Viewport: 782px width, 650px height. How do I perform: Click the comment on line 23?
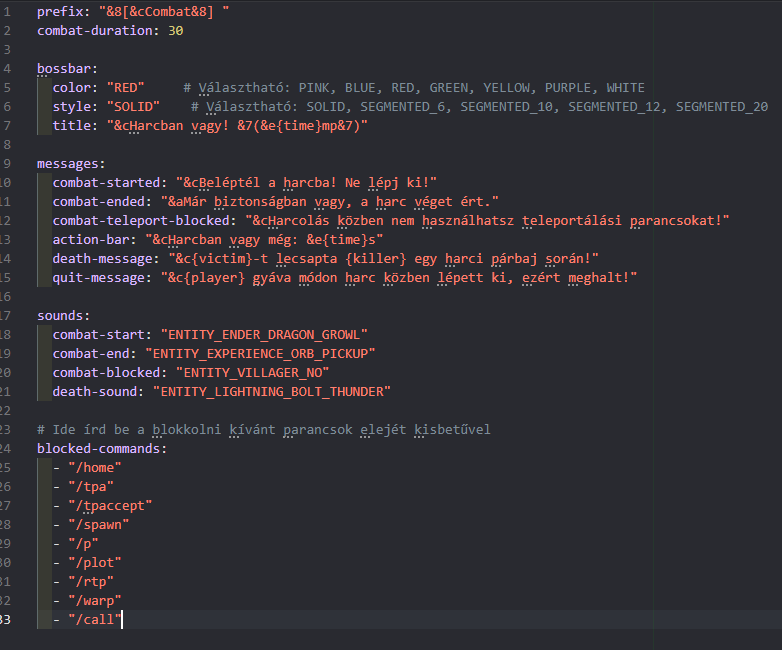pyautogui.click(x=264, y=430)
